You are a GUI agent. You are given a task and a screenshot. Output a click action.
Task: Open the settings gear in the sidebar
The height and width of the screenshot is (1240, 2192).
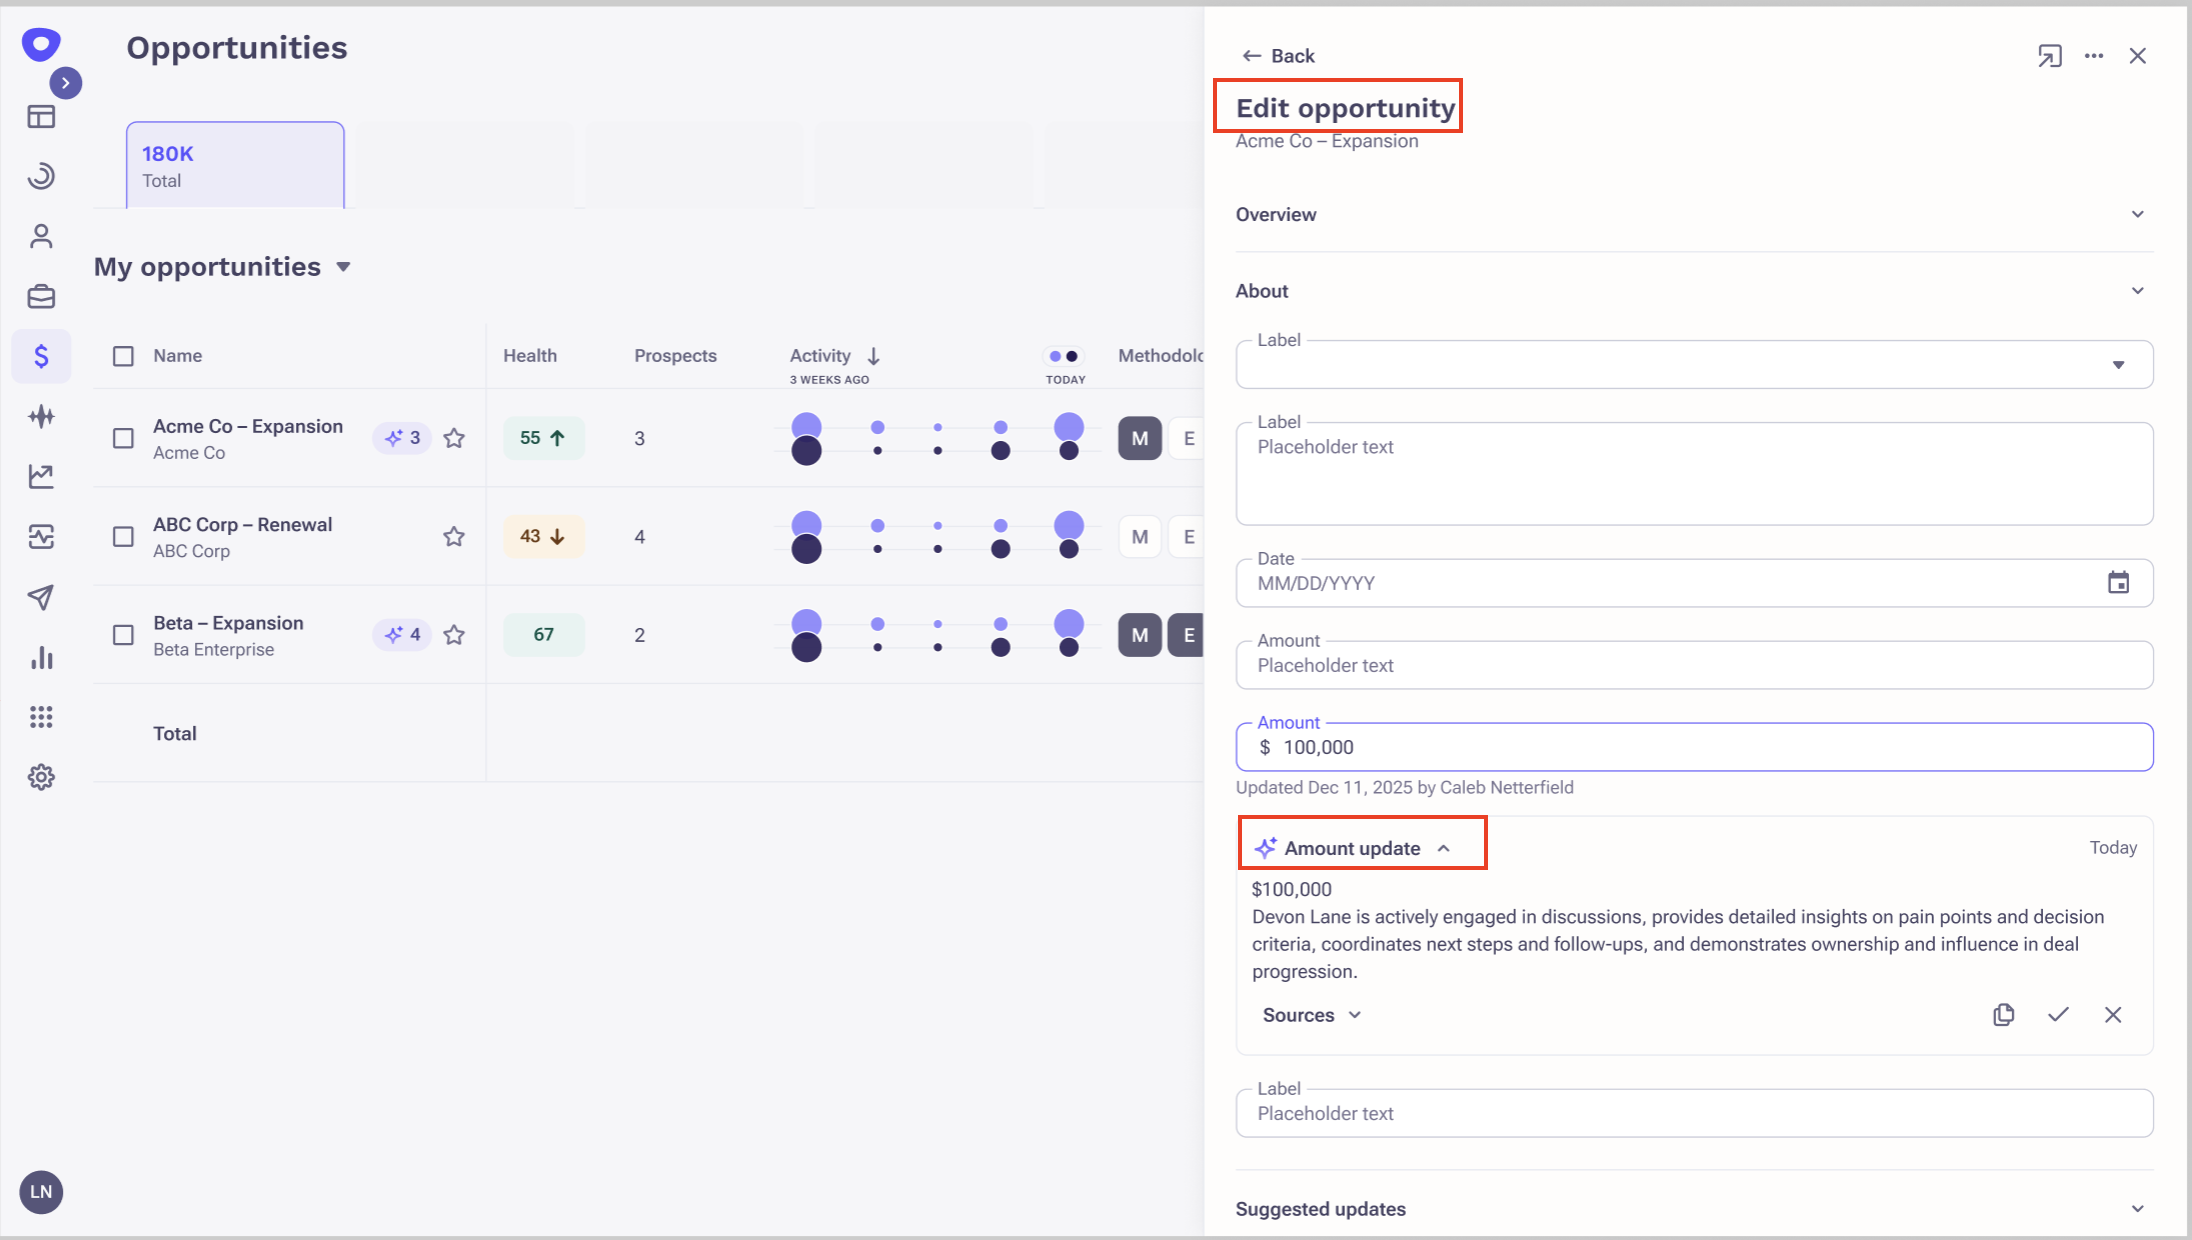point(41,777)
